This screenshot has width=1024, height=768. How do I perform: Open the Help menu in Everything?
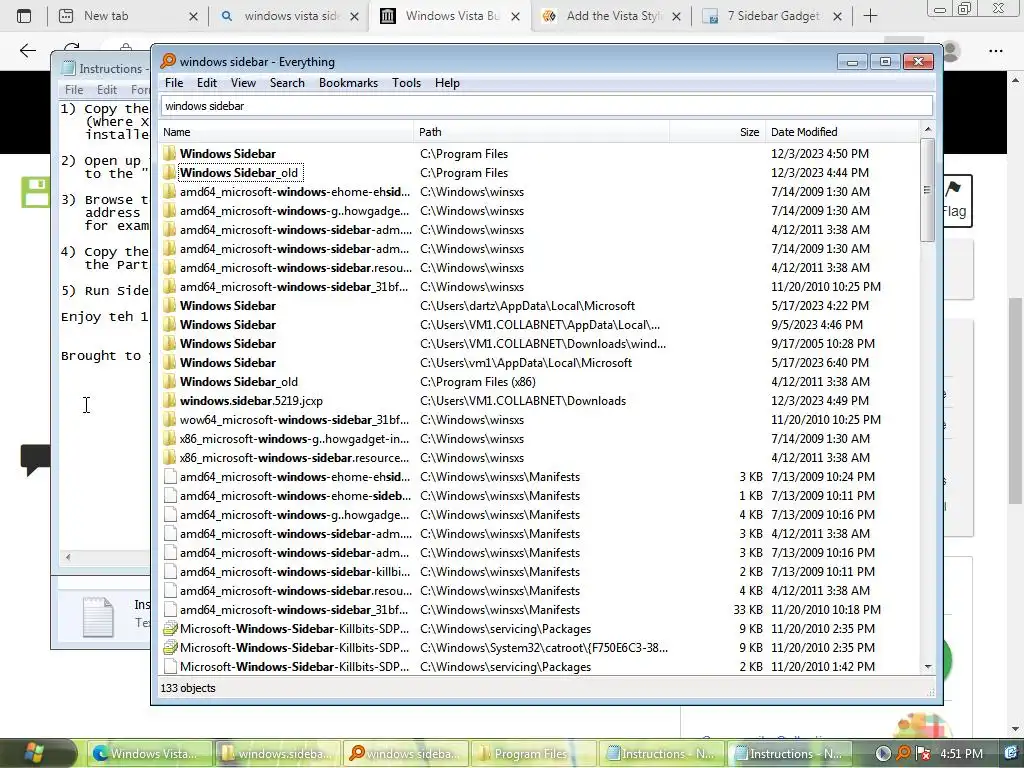(x=447, y=83)
